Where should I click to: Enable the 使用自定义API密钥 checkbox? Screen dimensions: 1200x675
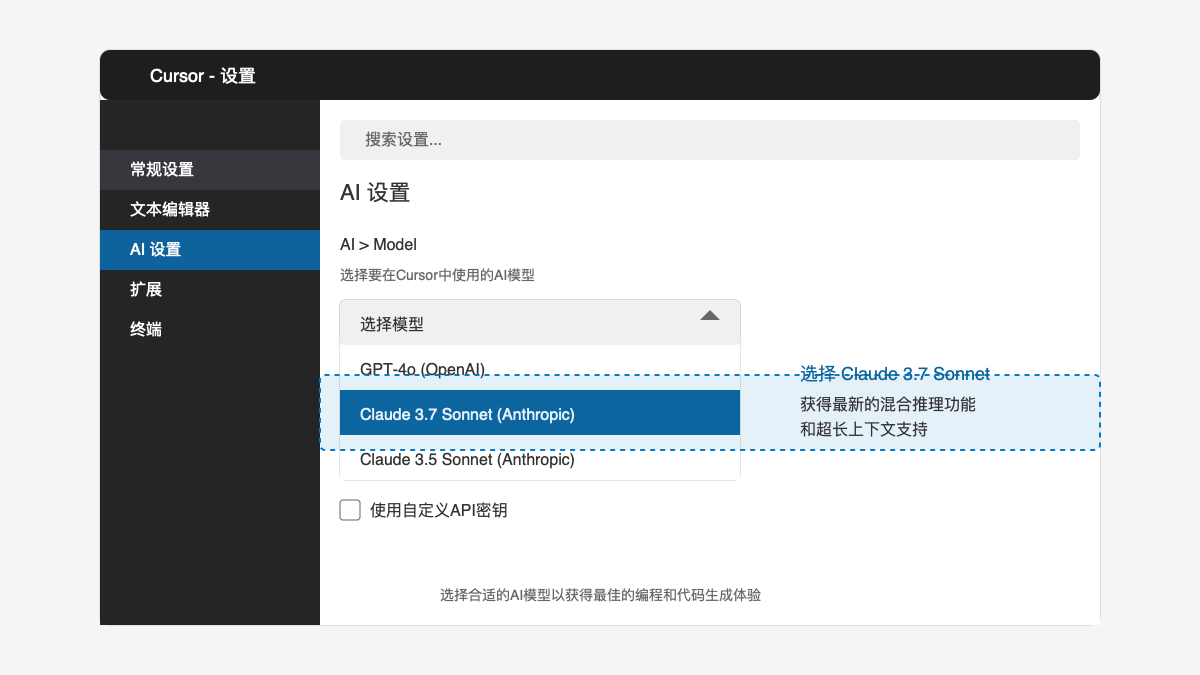coord(350,510)
